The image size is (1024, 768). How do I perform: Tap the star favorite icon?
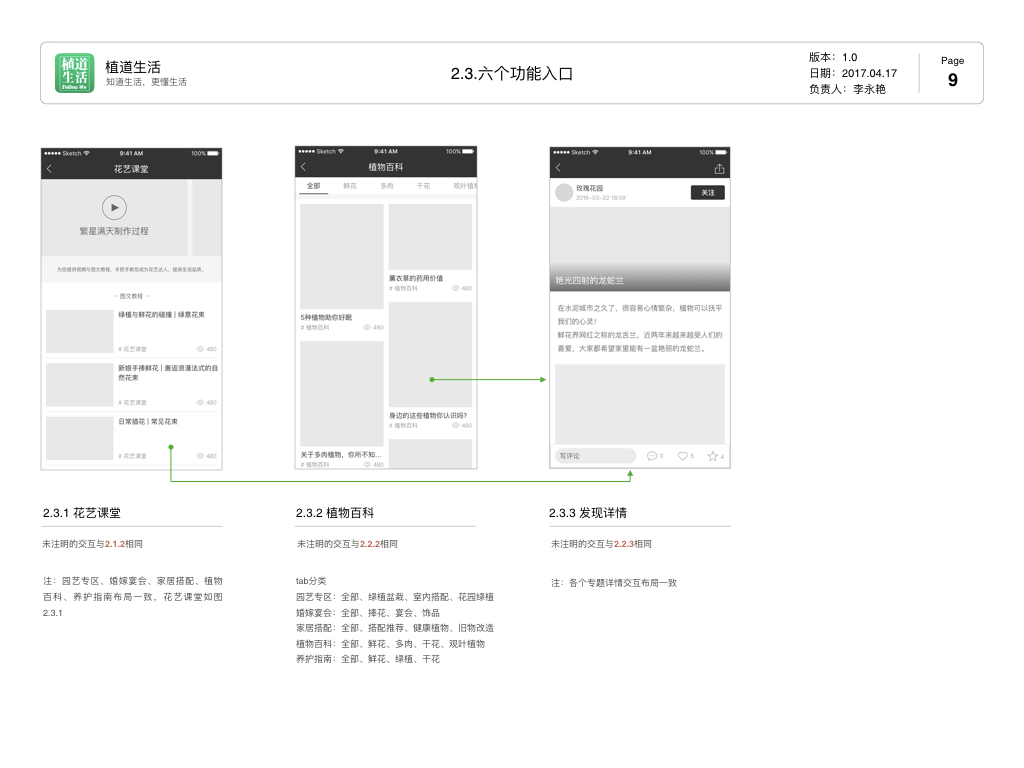click(x=712, y=456)
